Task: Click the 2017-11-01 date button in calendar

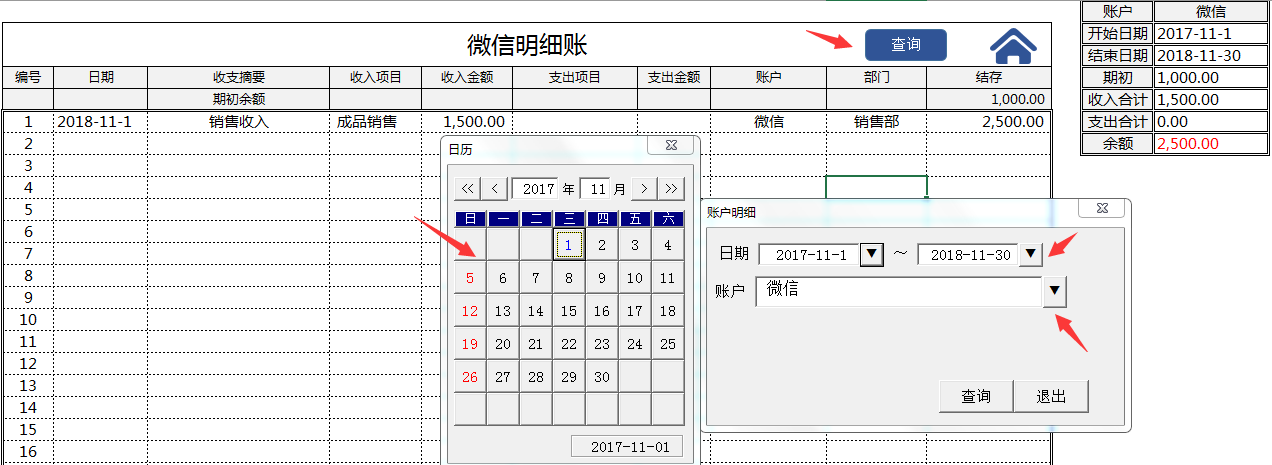Action: coord(629,447)
